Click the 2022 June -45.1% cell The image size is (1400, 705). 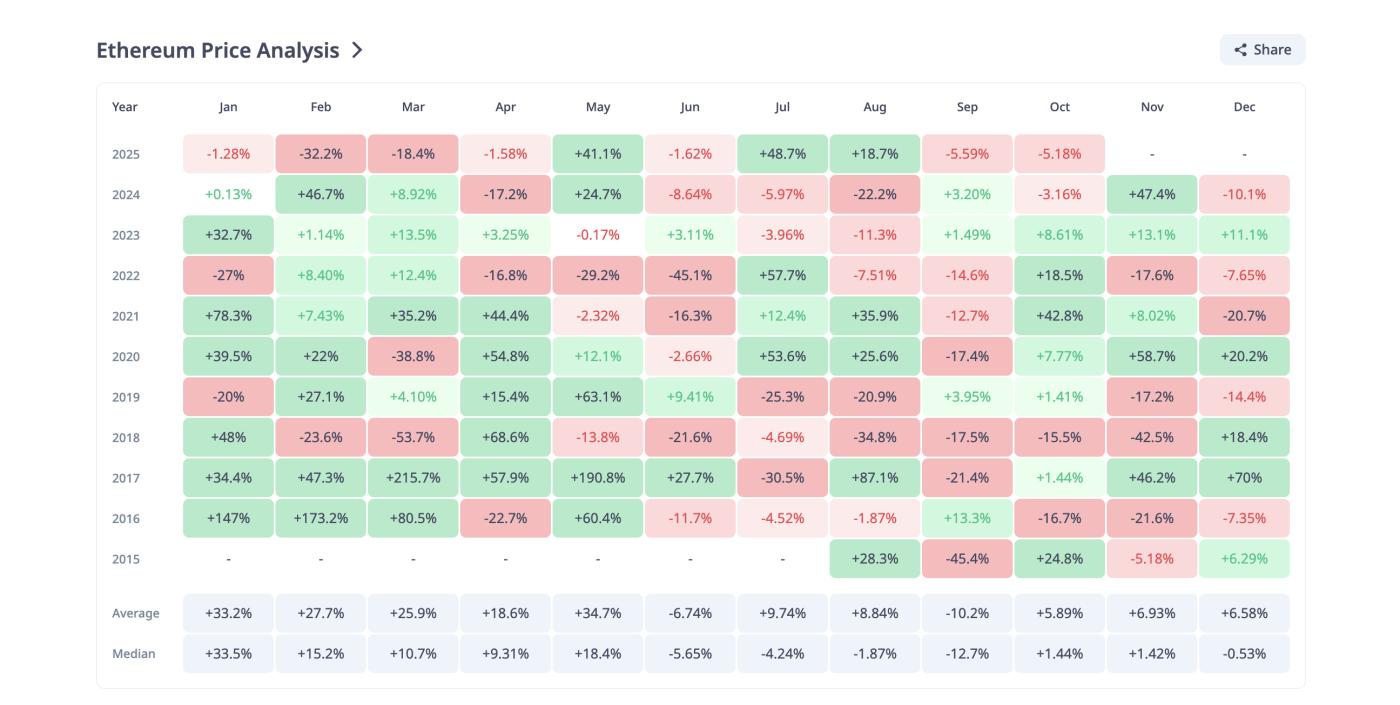(x=690, y=275)
